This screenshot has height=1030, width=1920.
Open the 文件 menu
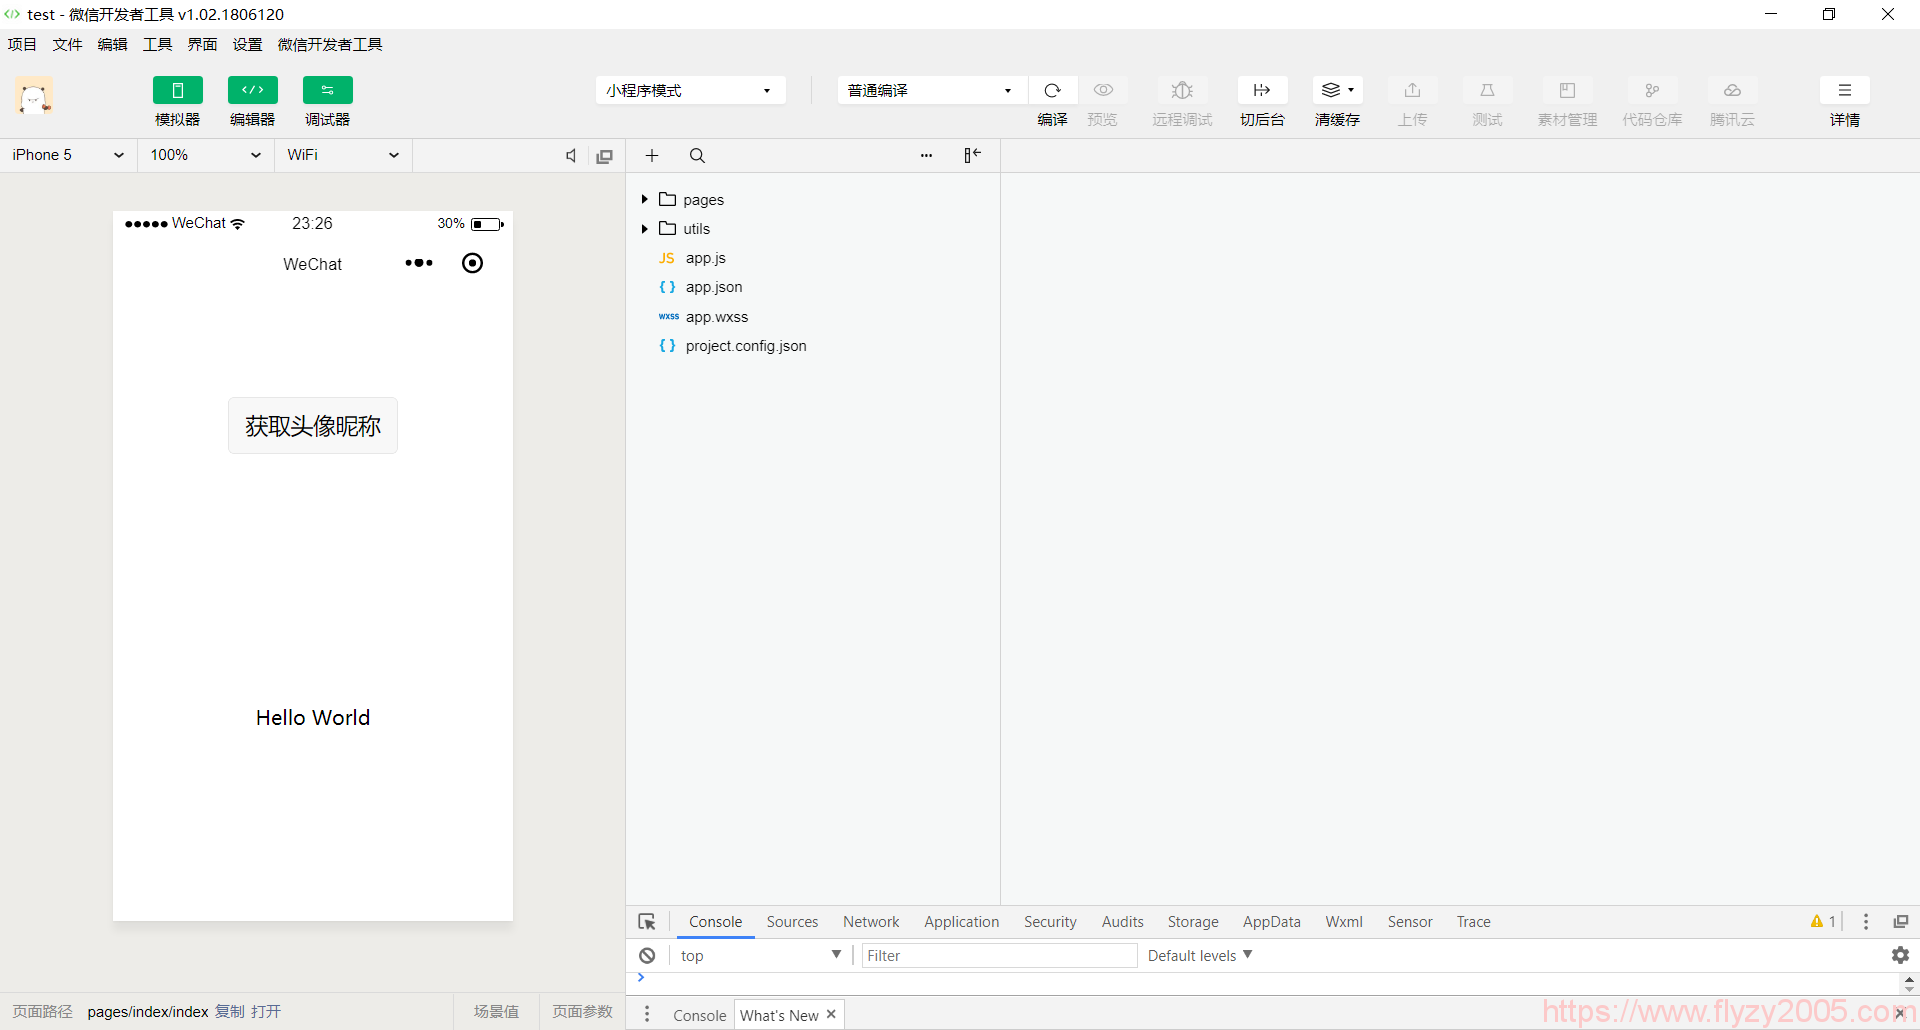point(67,44)
